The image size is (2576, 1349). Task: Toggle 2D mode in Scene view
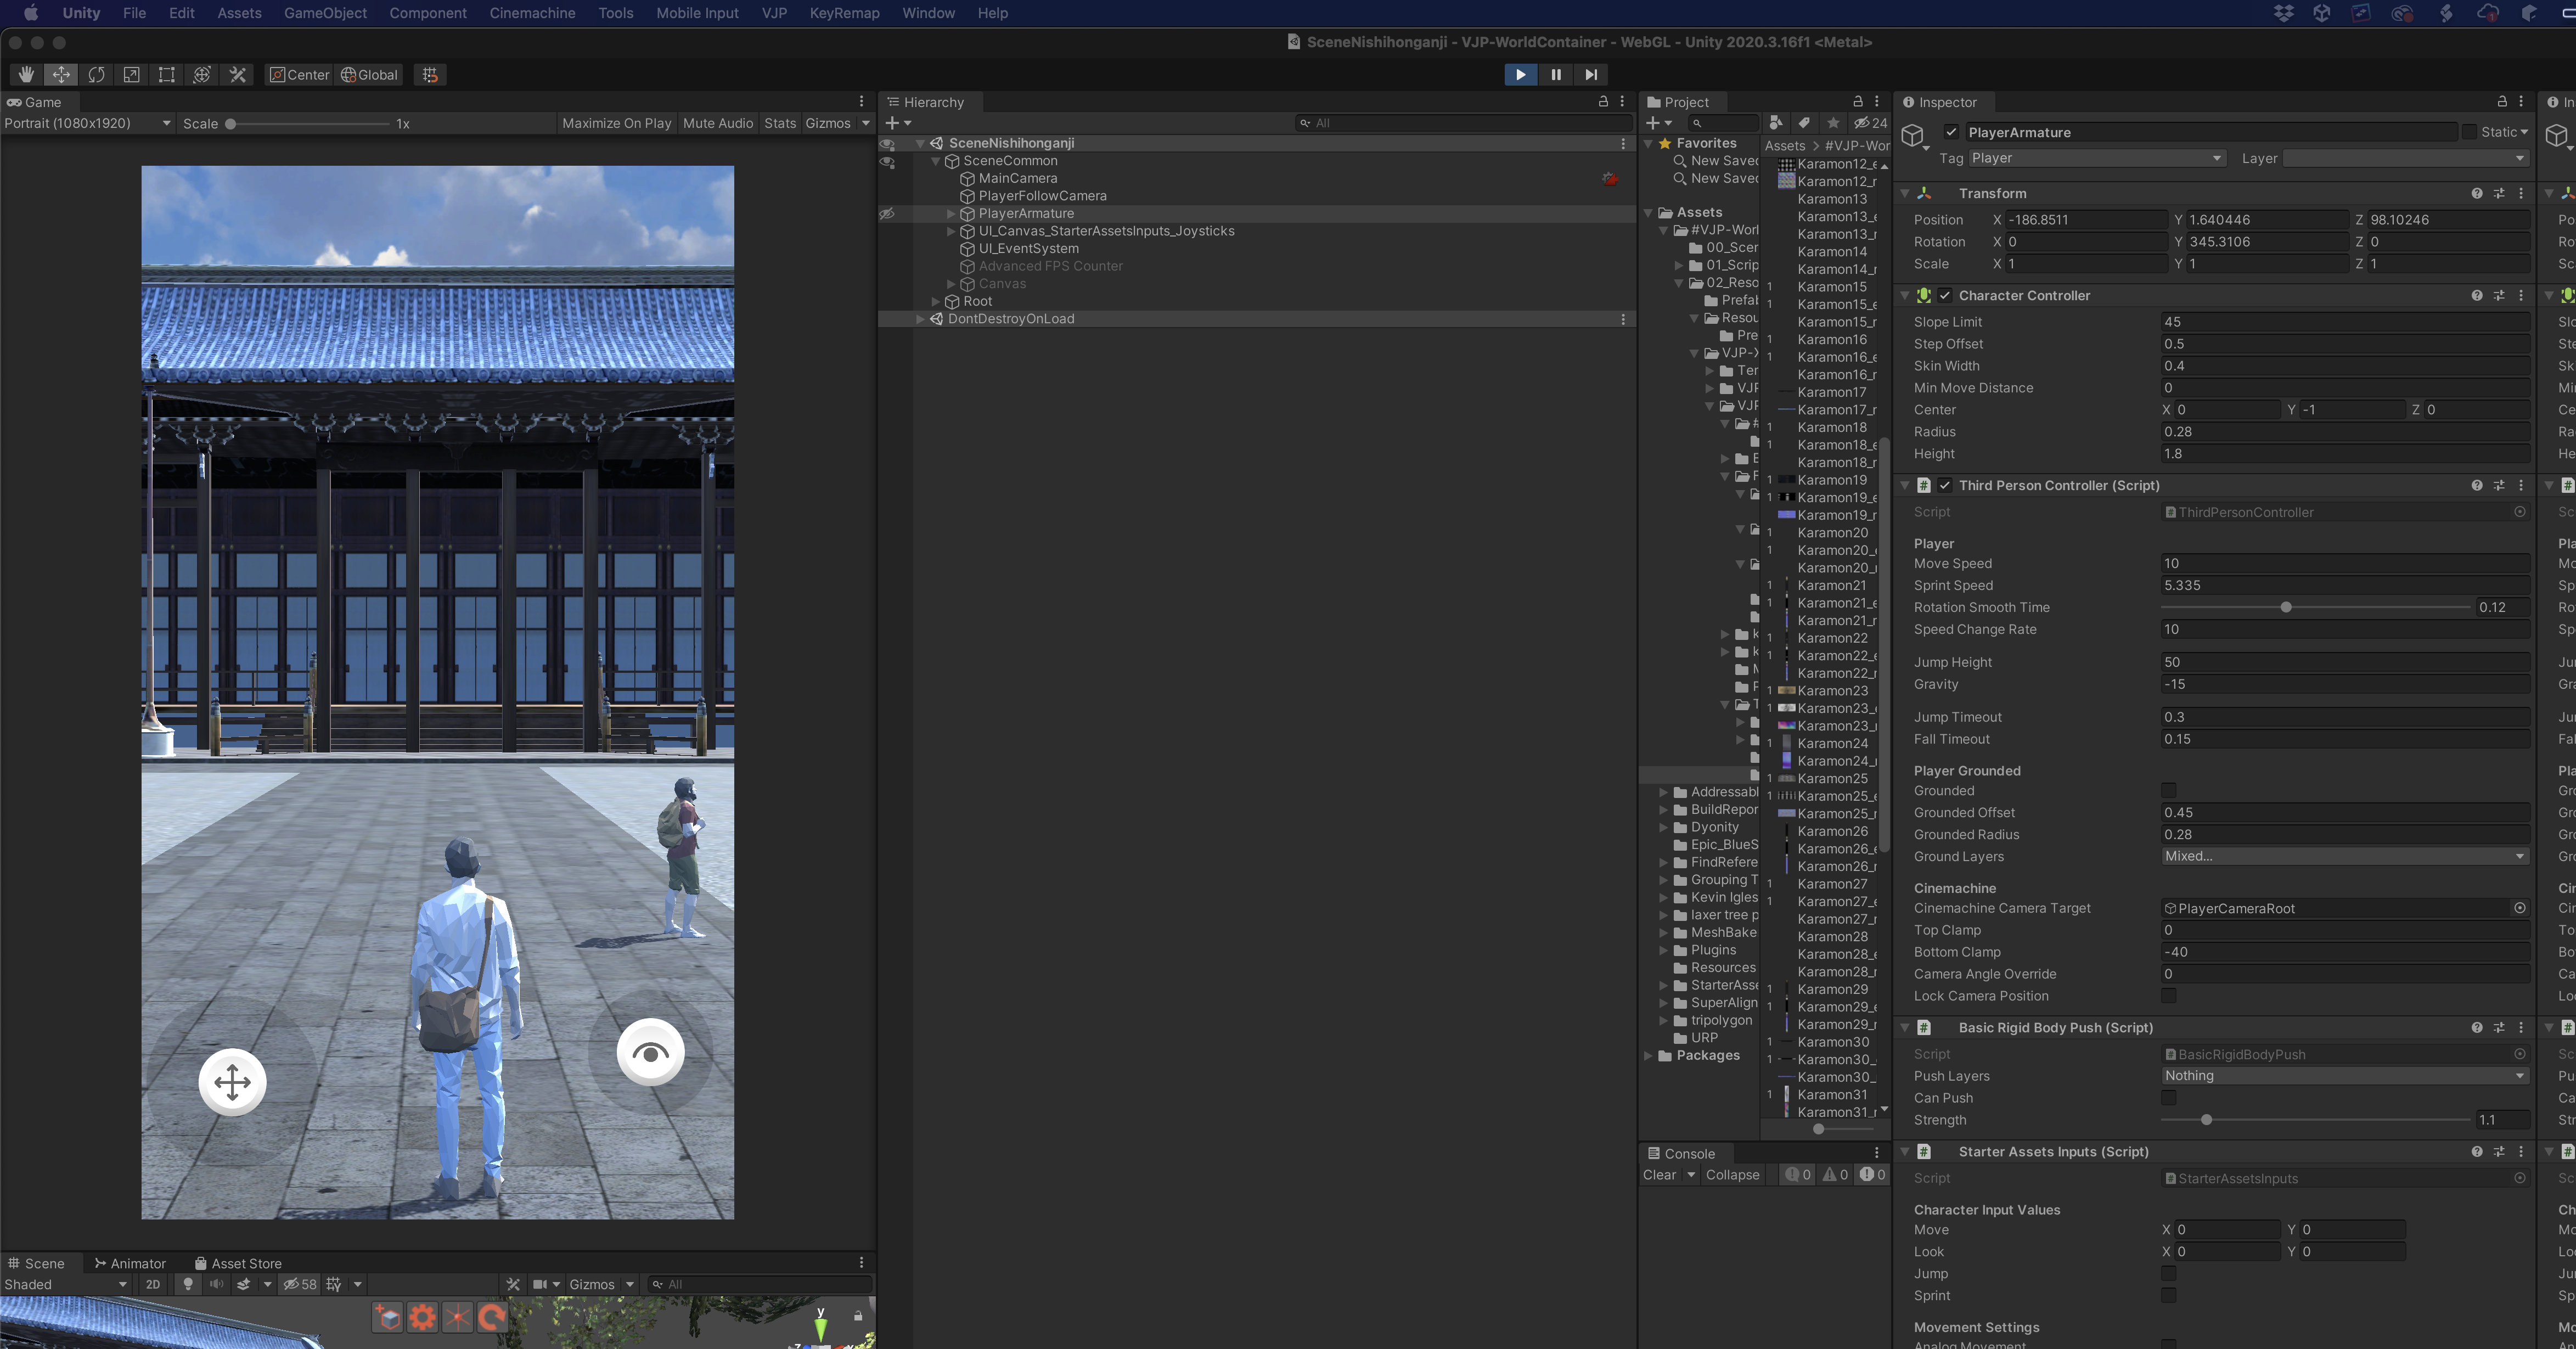pos(152,1284)
